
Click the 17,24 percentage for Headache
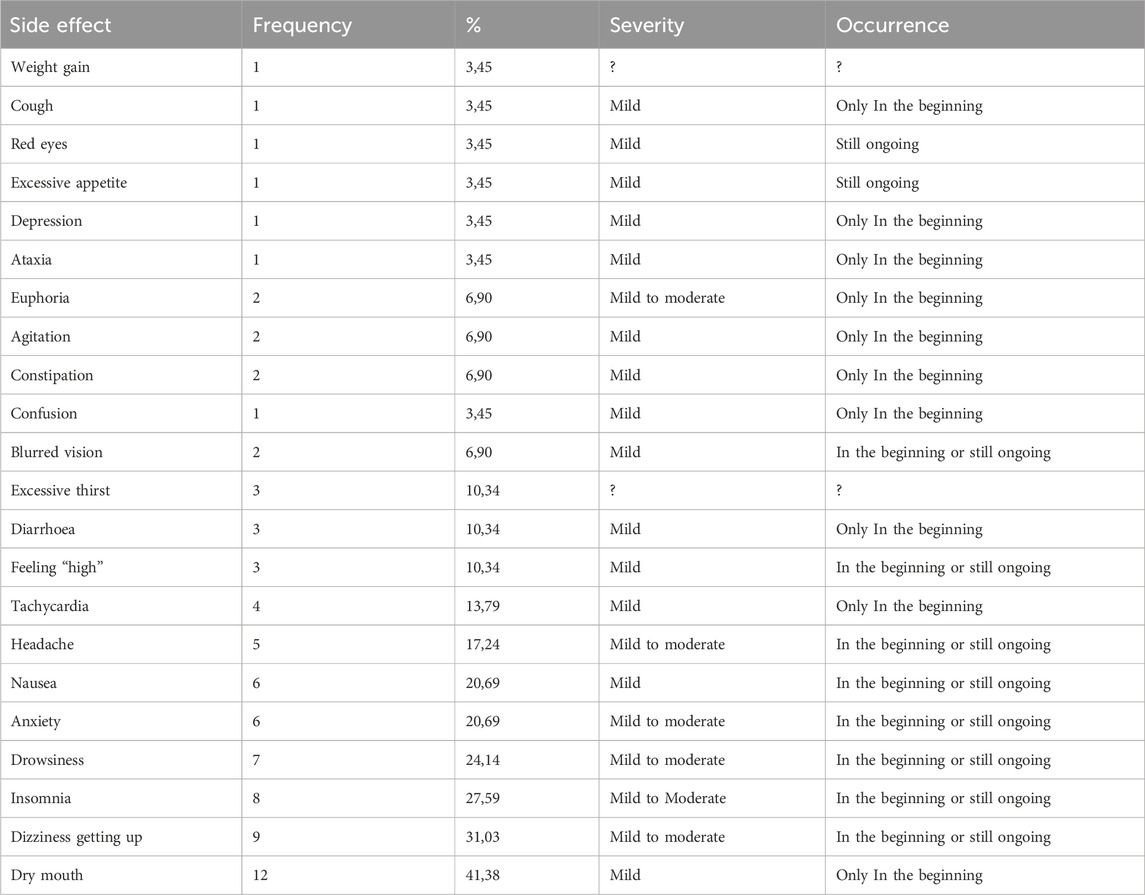[485, 645]
